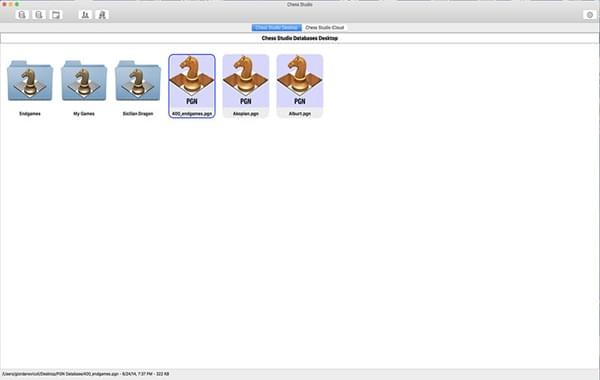The image size is (600, 380).
Task: Click the "400_endgames.pgn" file name
Action: click(192, 114)
